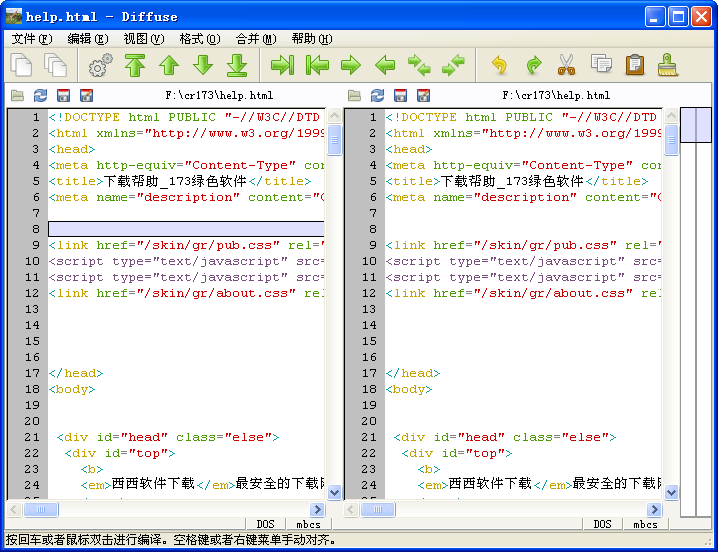Click the left pane DOS format label
The image size is (718, 552).
265,524
